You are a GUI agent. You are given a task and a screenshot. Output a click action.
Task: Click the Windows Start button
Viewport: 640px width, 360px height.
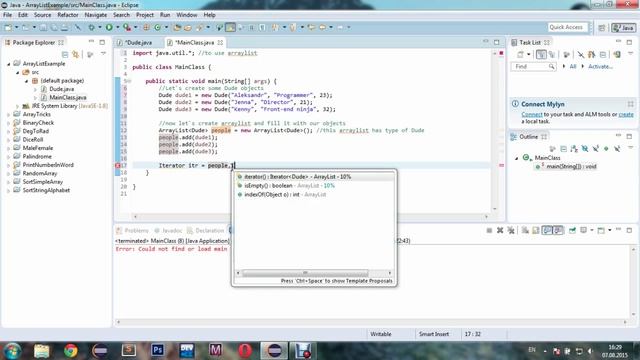click(x=12, y=350)
